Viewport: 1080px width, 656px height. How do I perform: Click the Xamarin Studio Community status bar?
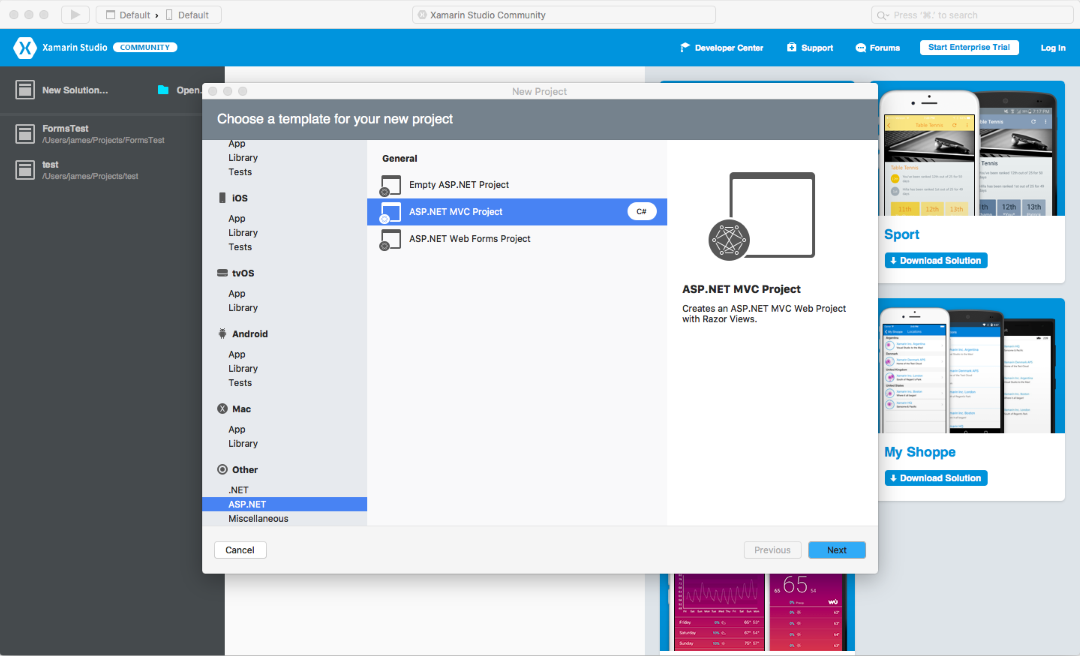point(563,15)
